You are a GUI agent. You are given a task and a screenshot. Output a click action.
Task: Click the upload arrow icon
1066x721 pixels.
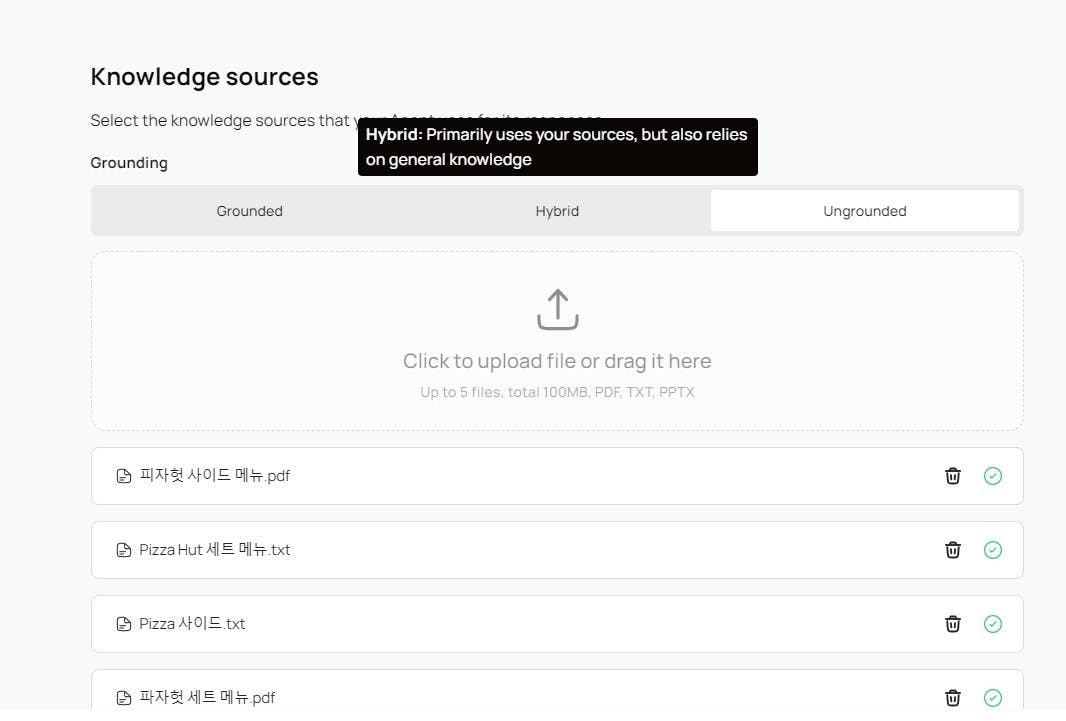557,309
